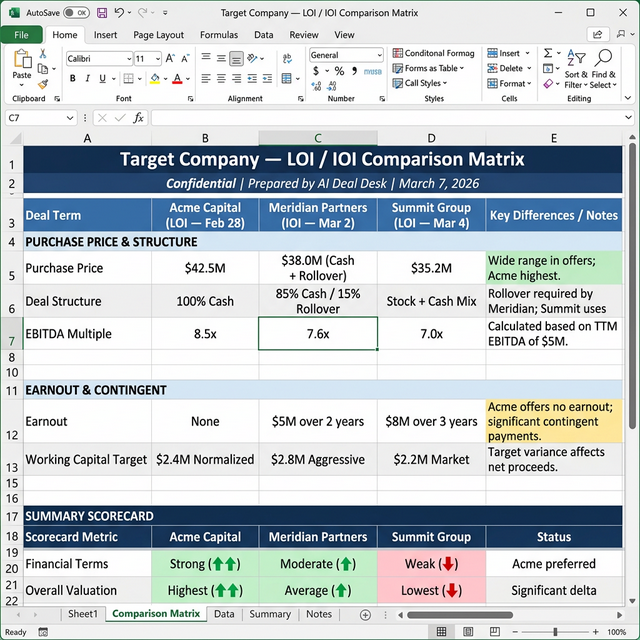This screenshot has width=640, height=640.
Task: Click the green File button
Action: pos(21,35)
